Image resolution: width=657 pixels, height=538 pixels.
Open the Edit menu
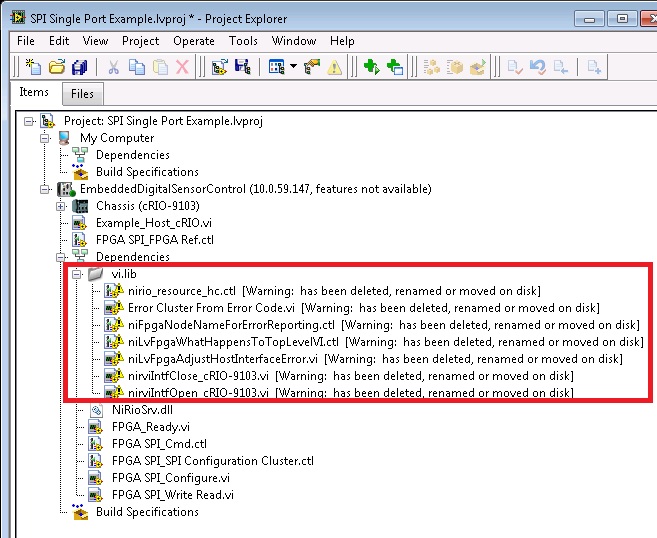(x=59, y=41)
